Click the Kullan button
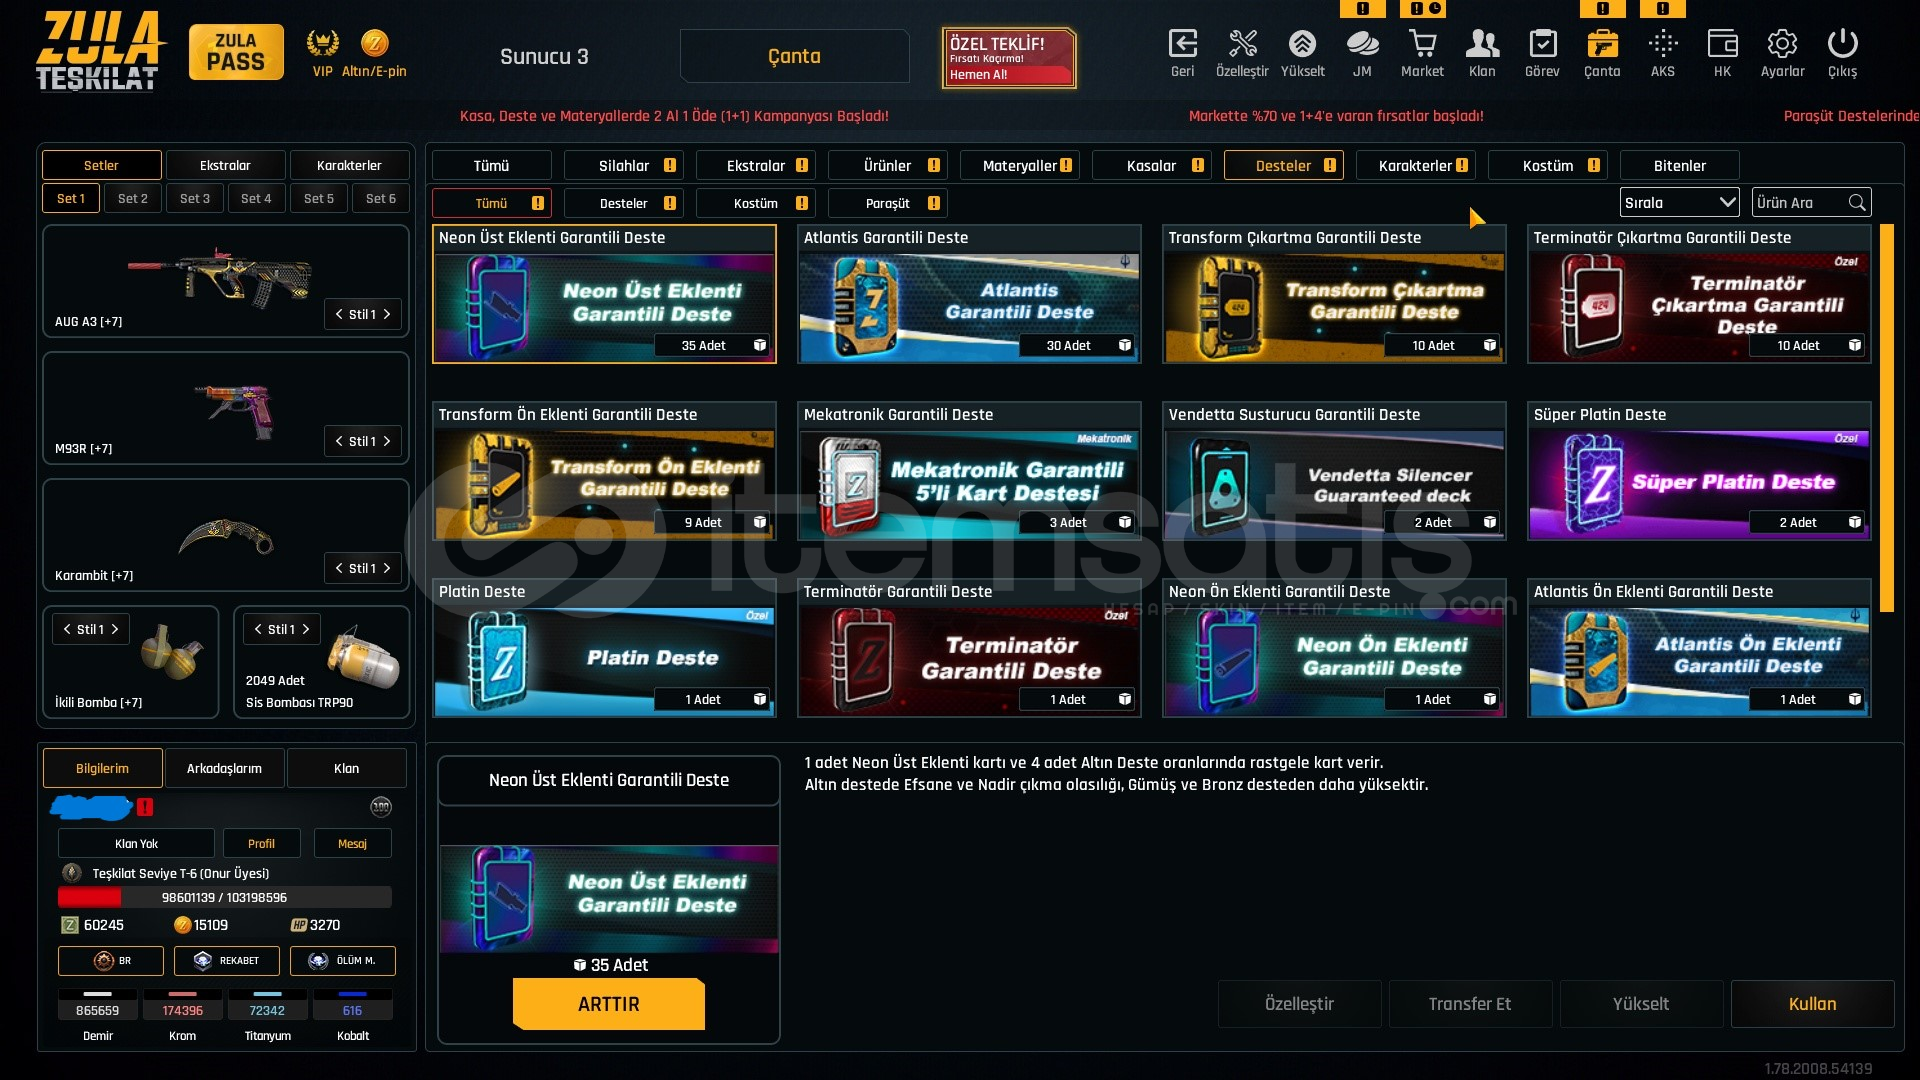The width and height of the screenshot is (1920, 1080). [x=1812, y=1004]
